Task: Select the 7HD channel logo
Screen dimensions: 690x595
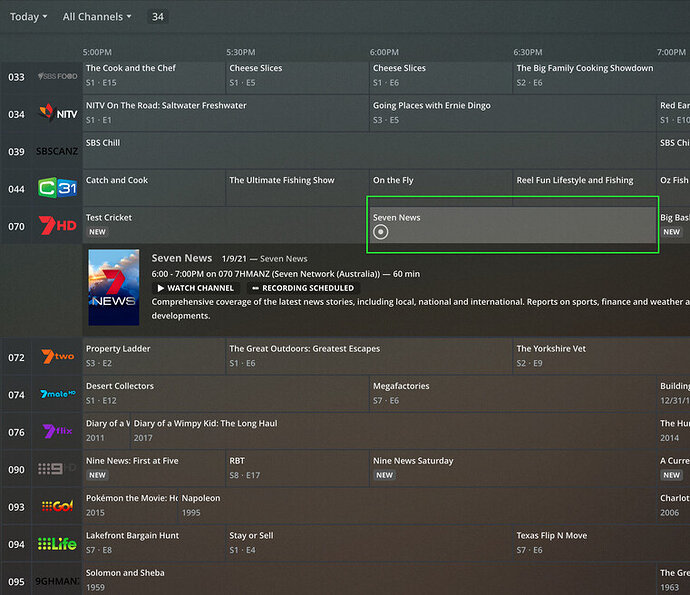Action: 58,225
